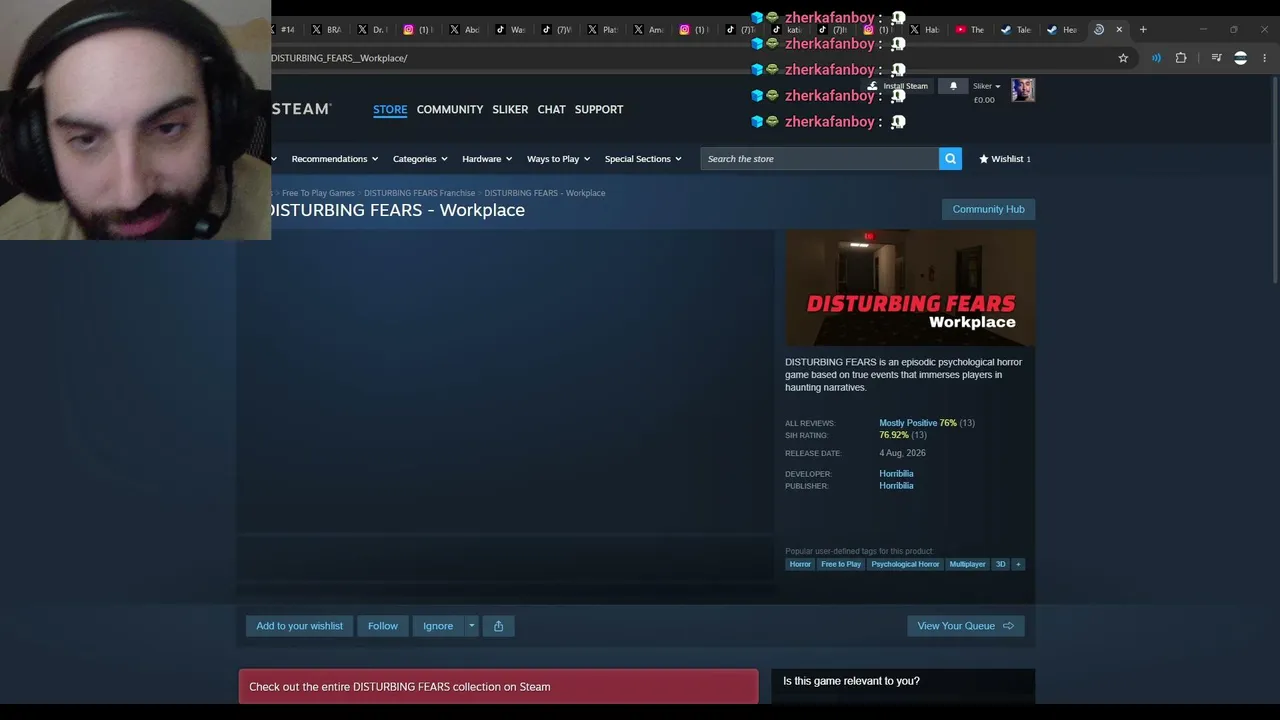The width and height of the screenshot is (1280, 720).
Task: Follow DISTURBING FEARS - Workplace
Action: point(383,626)
